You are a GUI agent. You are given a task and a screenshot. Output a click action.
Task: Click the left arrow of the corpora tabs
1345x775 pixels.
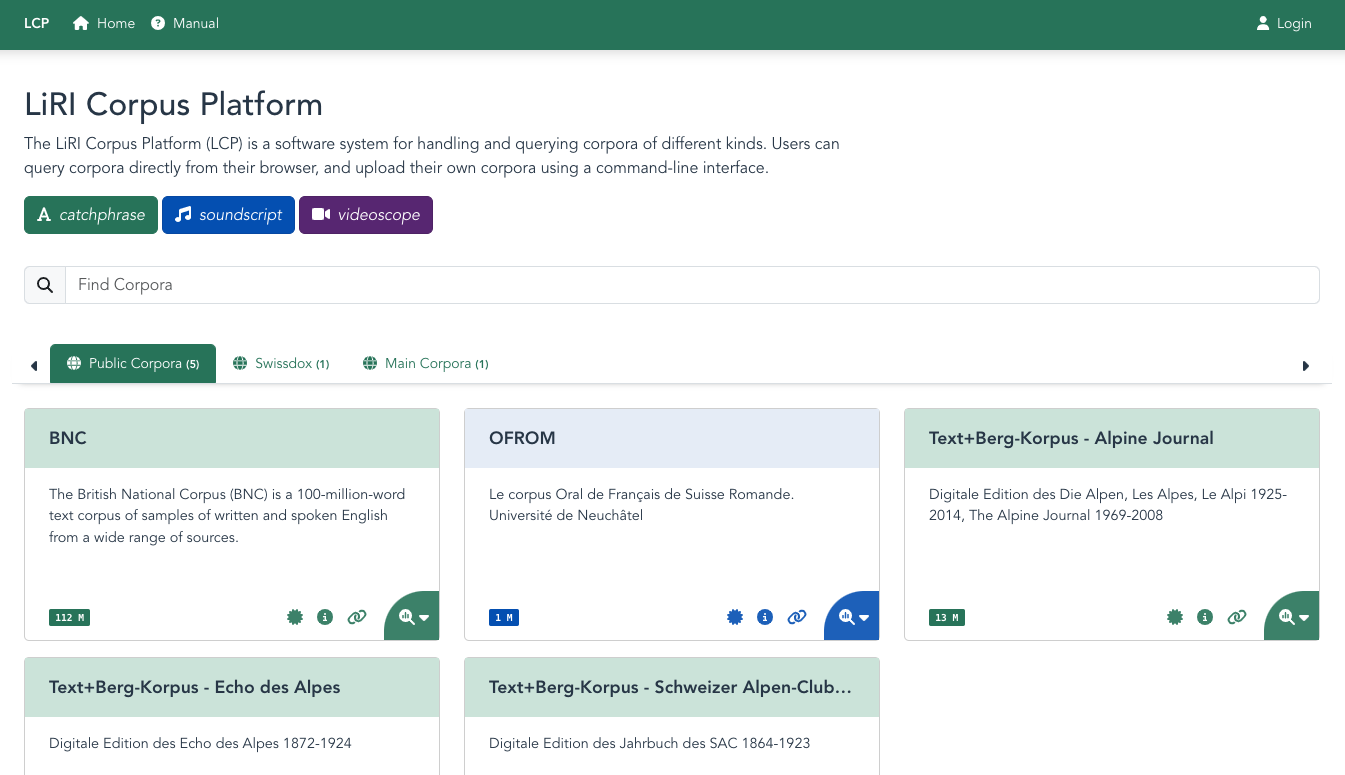pos(34,366)
